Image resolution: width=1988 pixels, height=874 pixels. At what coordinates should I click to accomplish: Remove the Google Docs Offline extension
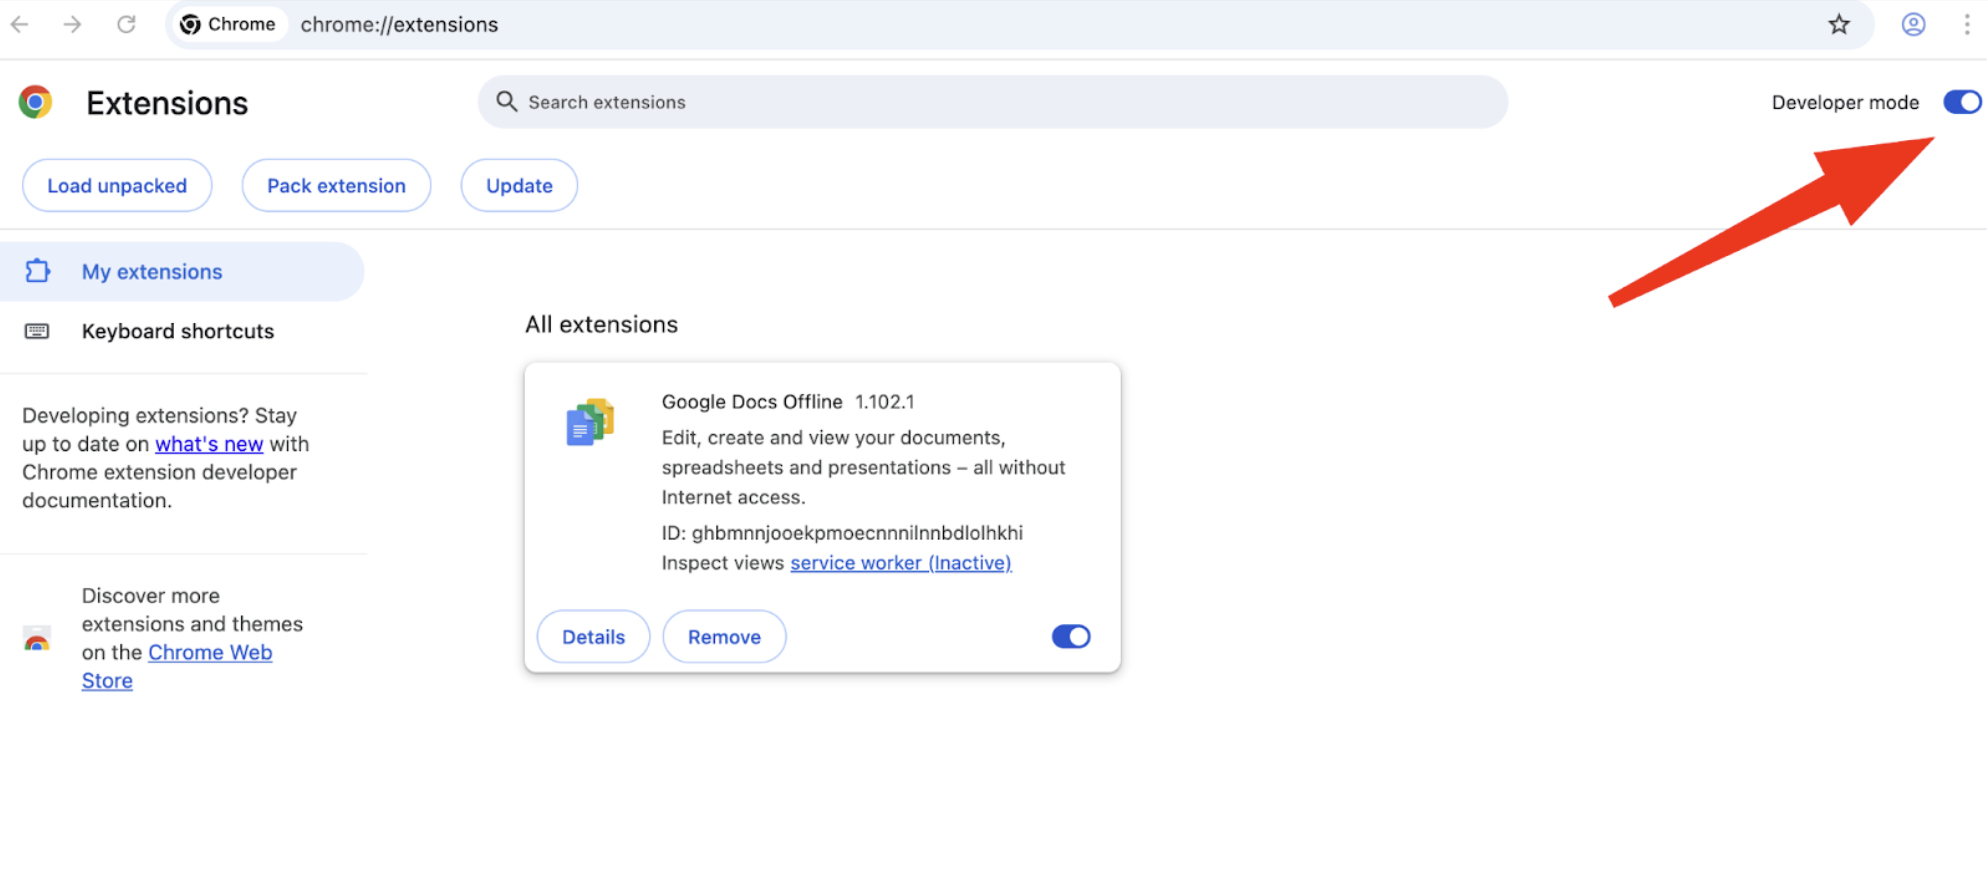point(724,636)
